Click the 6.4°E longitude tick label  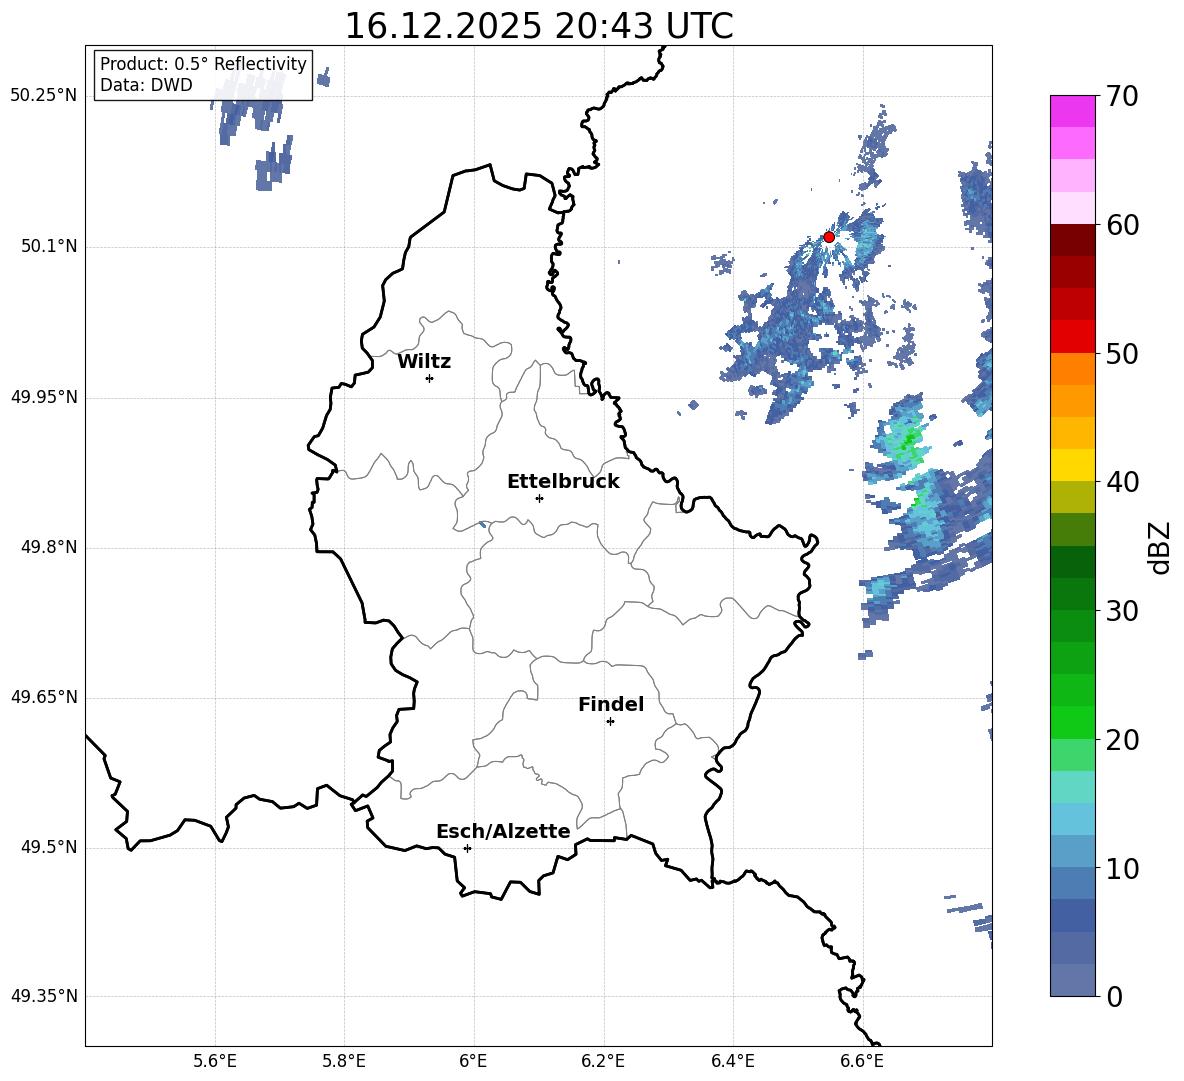point(732,1061)
